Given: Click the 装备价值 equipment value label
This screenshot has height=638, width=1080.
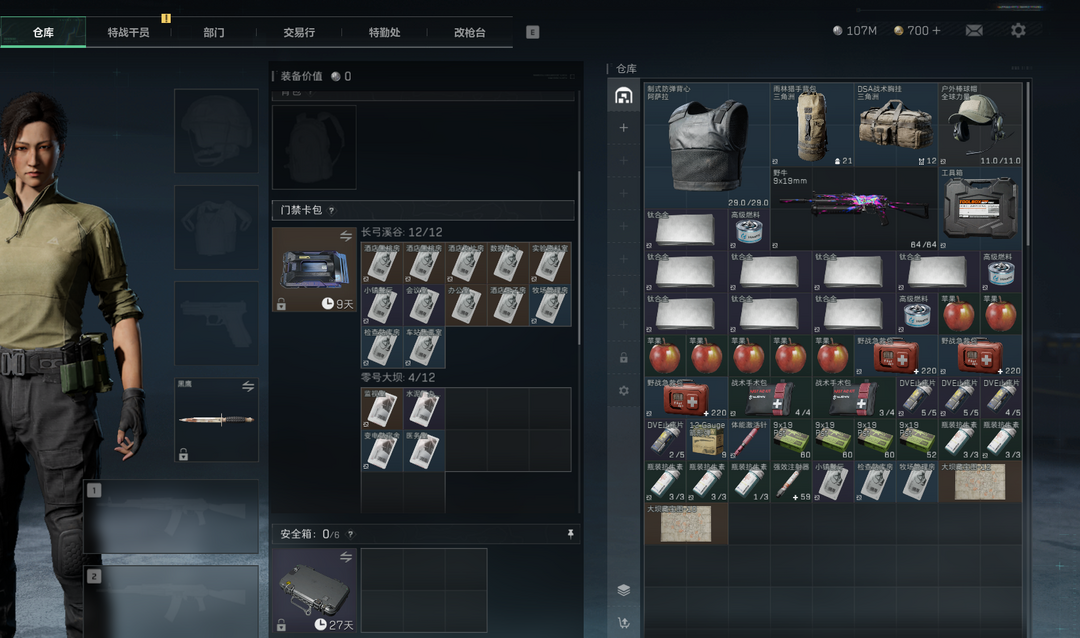Looking at the screenshot, I should click(x=301, y=76).
